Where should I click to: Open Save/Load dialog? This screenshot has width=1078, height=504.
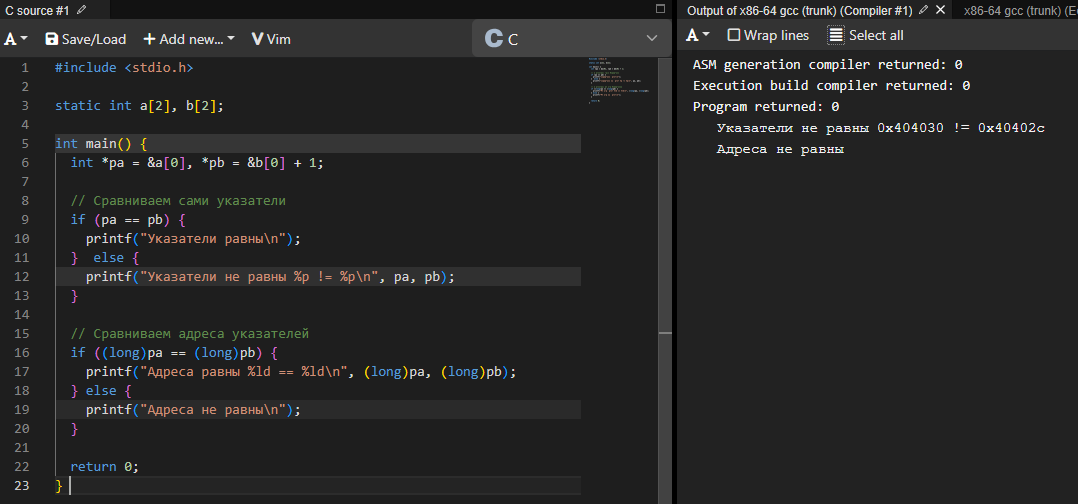pyautogui.click(x=86, y=39)
